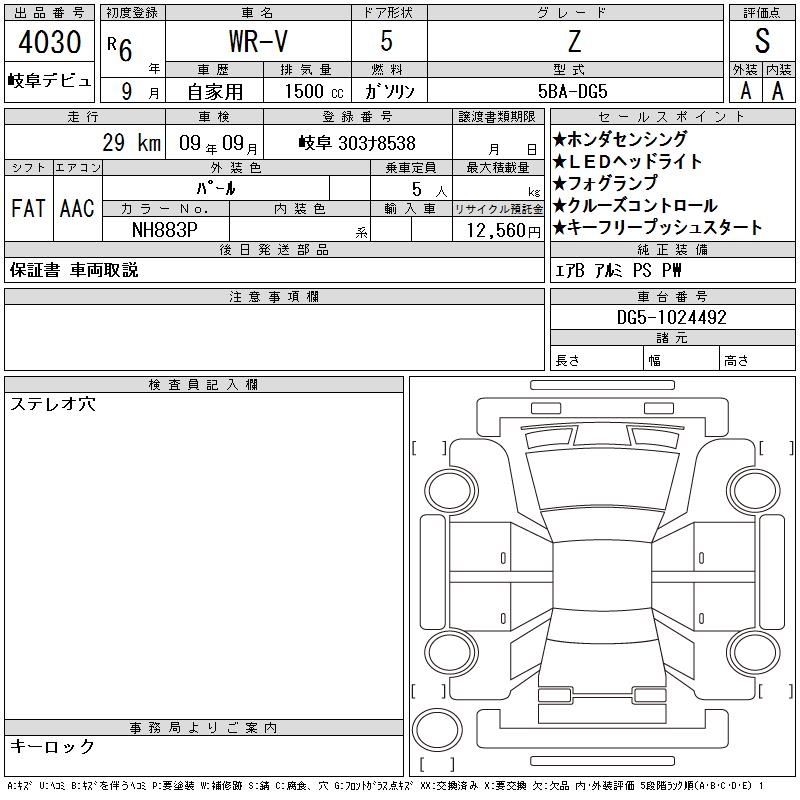Select the fuel type ガソリン
The height and width of the screenshot is (800, 800).
coord(389,91)
